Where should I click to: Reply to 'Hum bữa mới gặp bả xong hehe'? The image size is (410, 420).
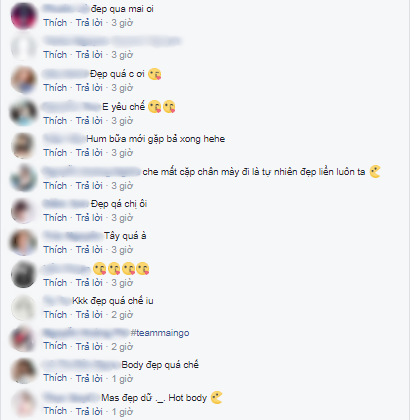click(x=89, y=153)
